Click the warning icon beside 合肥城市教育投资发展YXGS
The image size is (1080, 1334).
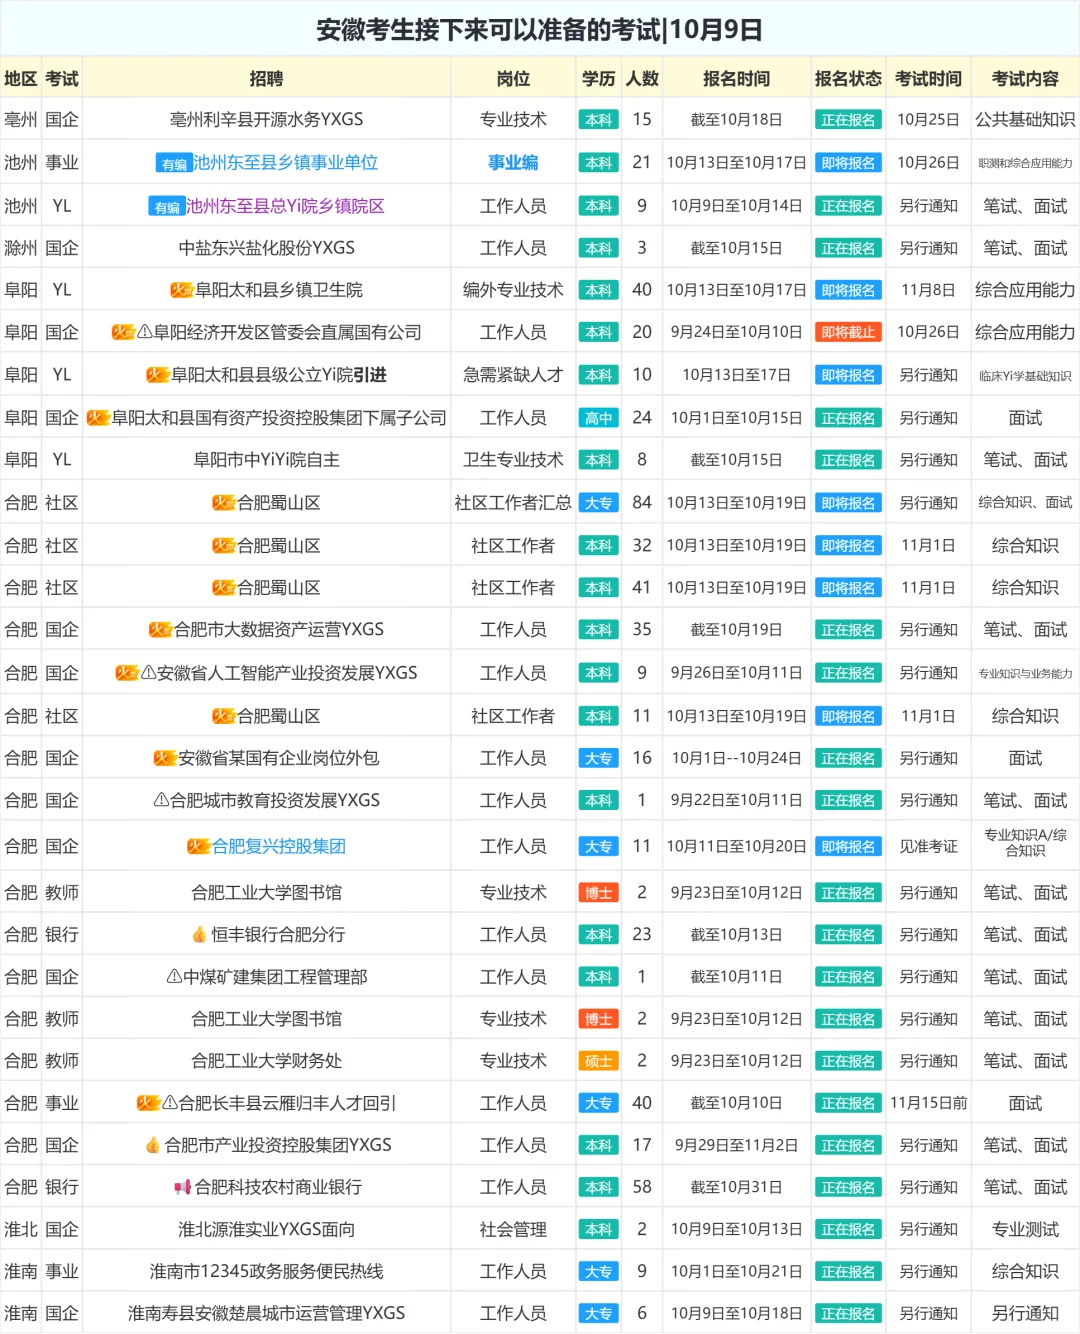(161, 800)
